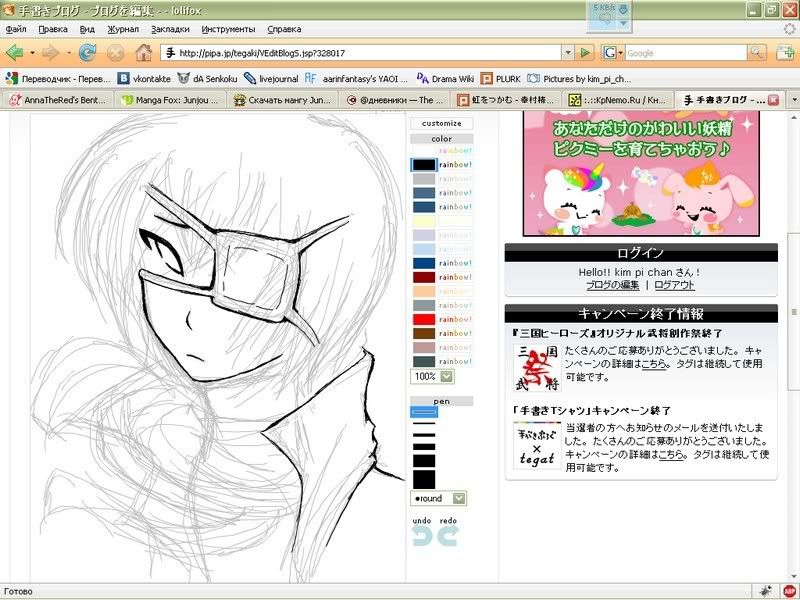The height and width of the screenshot is (600, 800).
Task: Go back with the green back arrow
Action: pos(16,52)
